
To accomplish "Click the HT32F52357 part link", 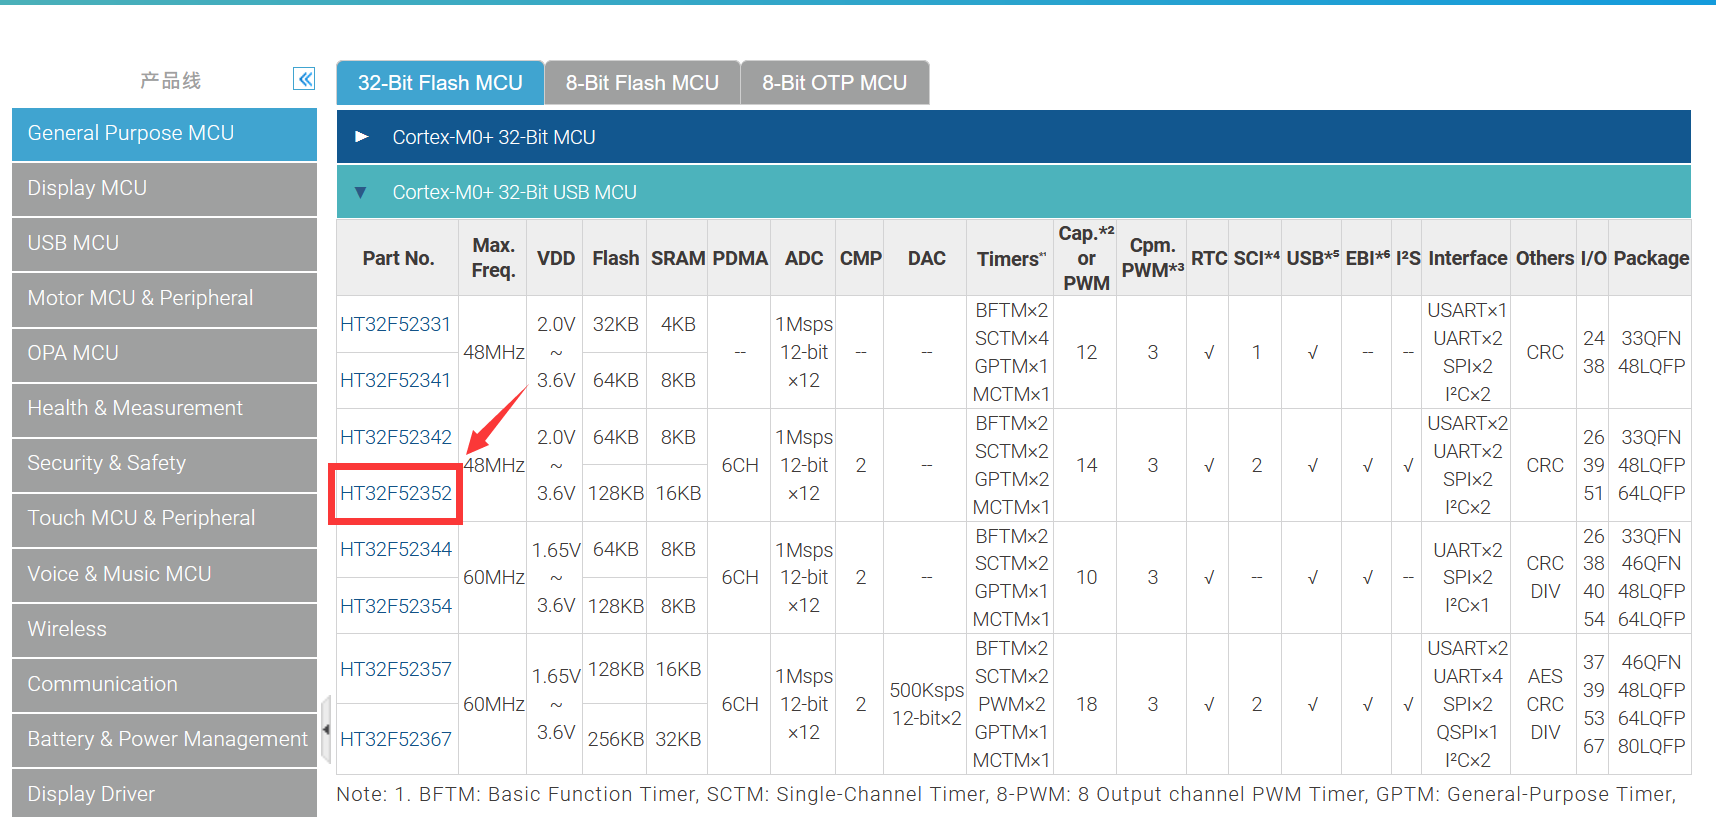I will pos(396,669).
